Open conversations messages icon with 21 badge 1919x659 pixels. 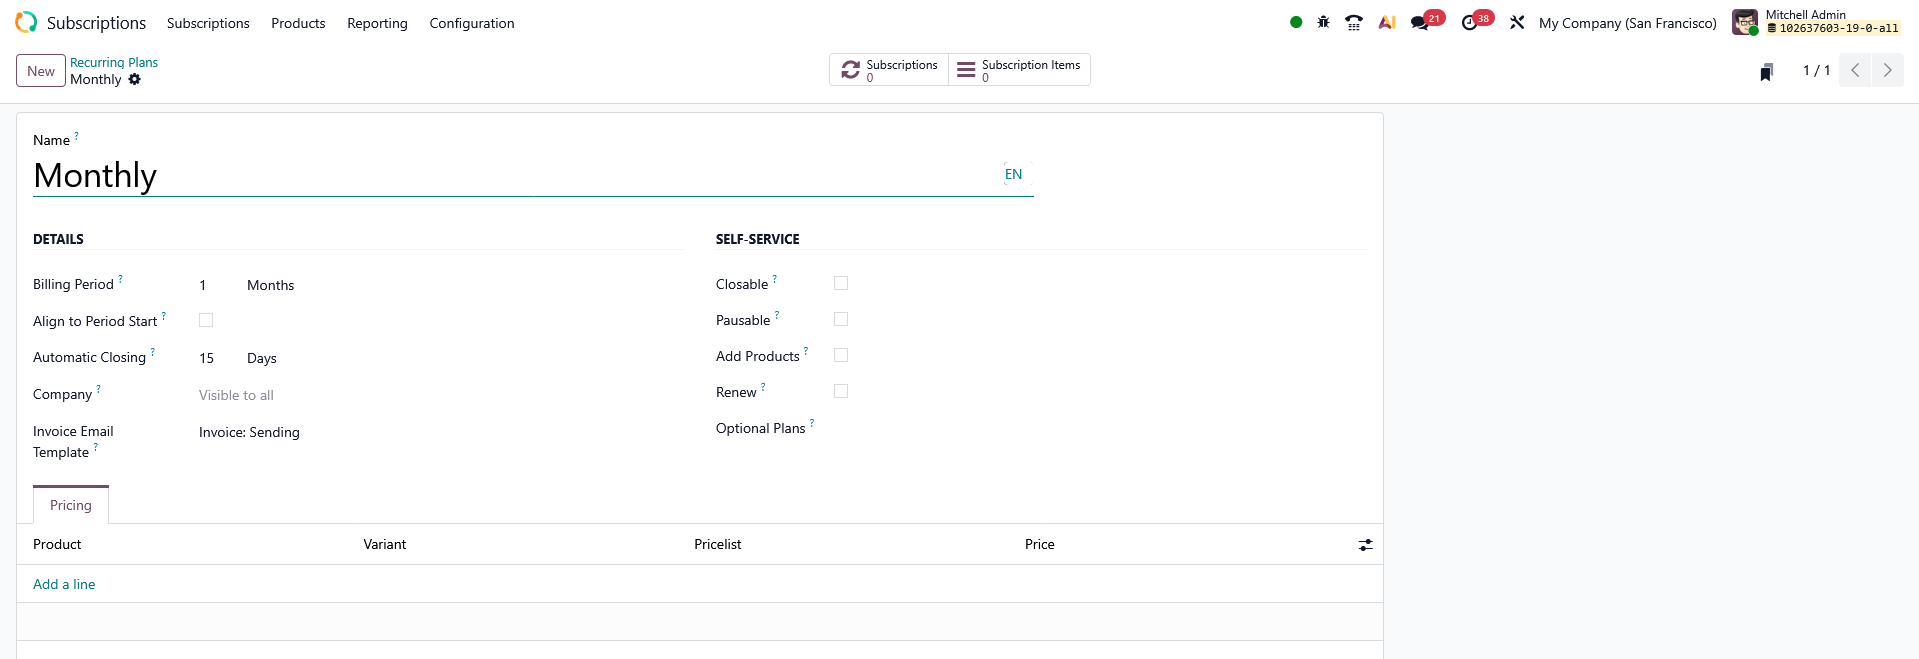[x=1420, y=22]
